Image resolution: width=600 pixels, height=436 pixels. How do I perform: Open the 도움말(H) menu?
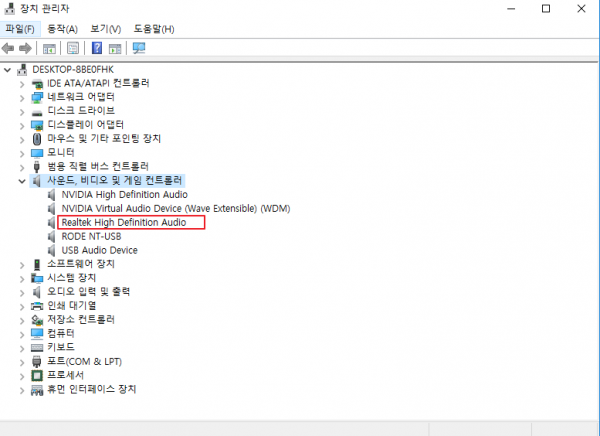coord(154,29)
